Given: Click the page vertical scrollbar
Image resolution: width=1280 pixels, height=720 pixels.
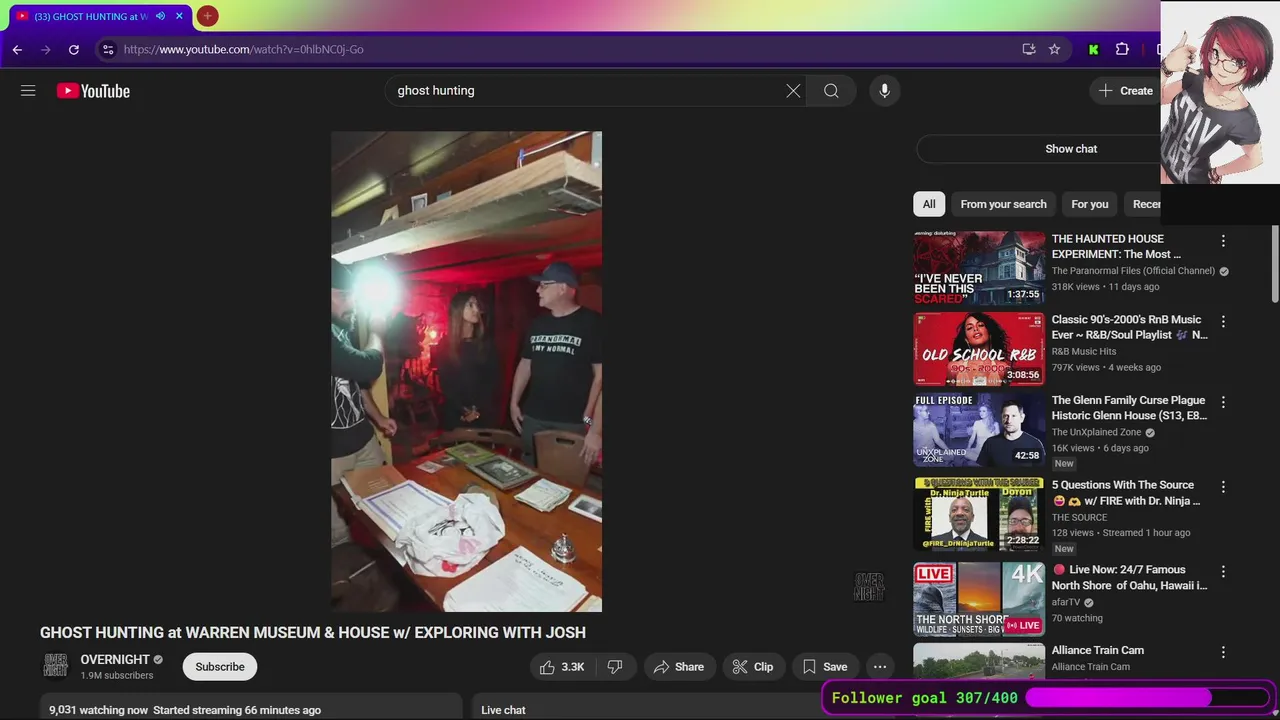Looking at the screenshot, I should coord(1275,265).
